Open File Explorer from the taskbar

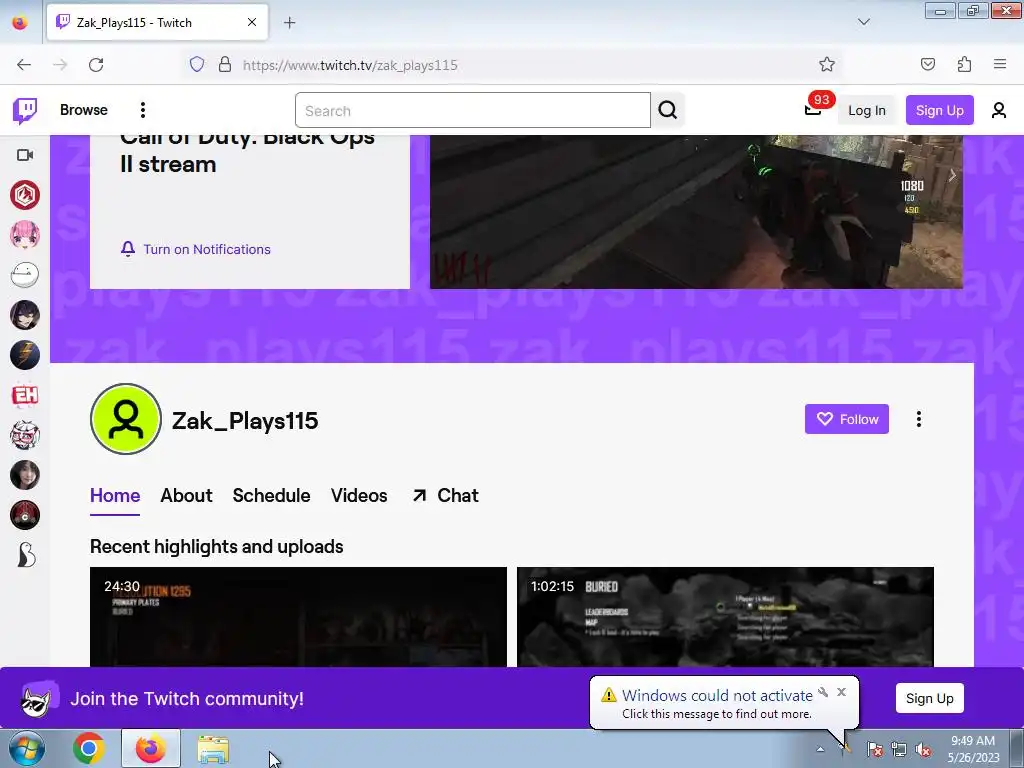coord(214,749)
